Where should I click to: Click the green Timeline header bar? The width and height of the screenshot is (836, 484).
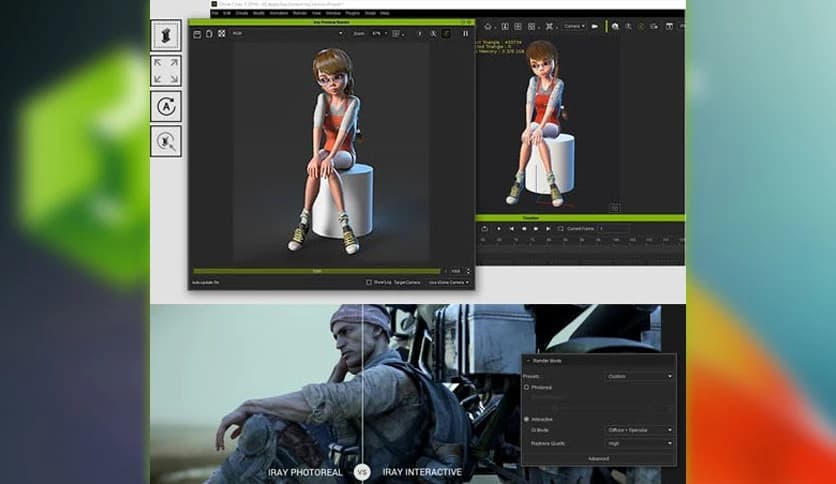point(580,218)
